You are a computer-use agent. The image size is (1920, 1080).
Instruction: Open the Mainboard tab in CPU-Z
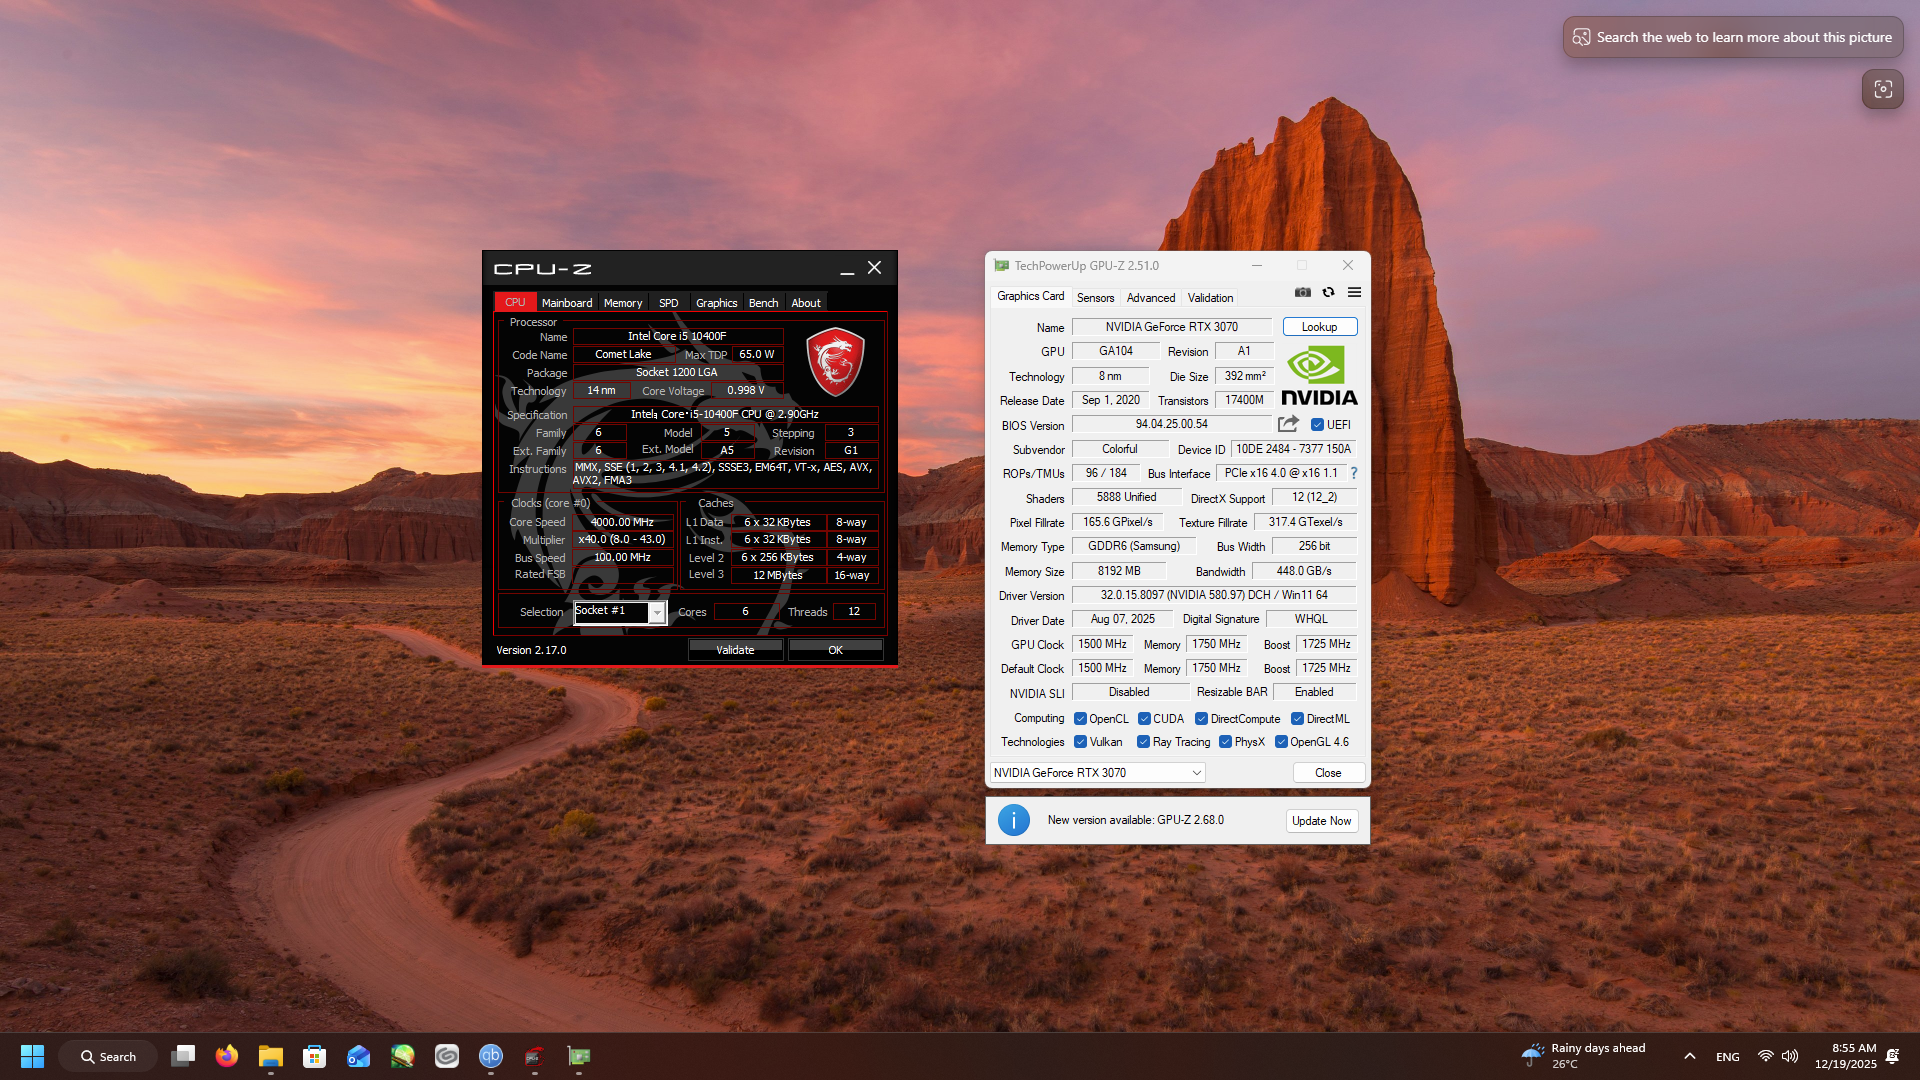(x=567, y=303)
